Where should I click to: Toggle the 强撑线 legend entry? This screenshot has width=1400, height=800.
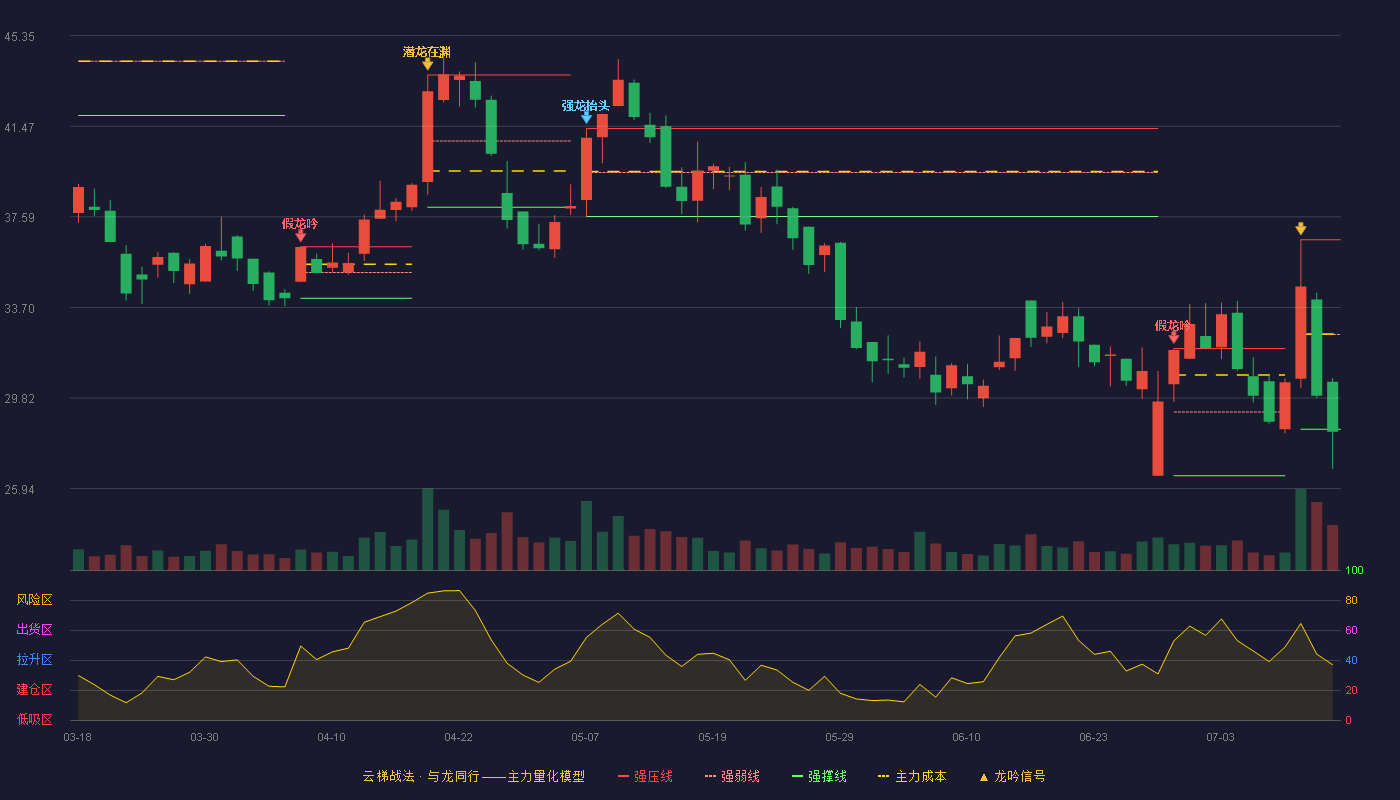coord(819,776)
